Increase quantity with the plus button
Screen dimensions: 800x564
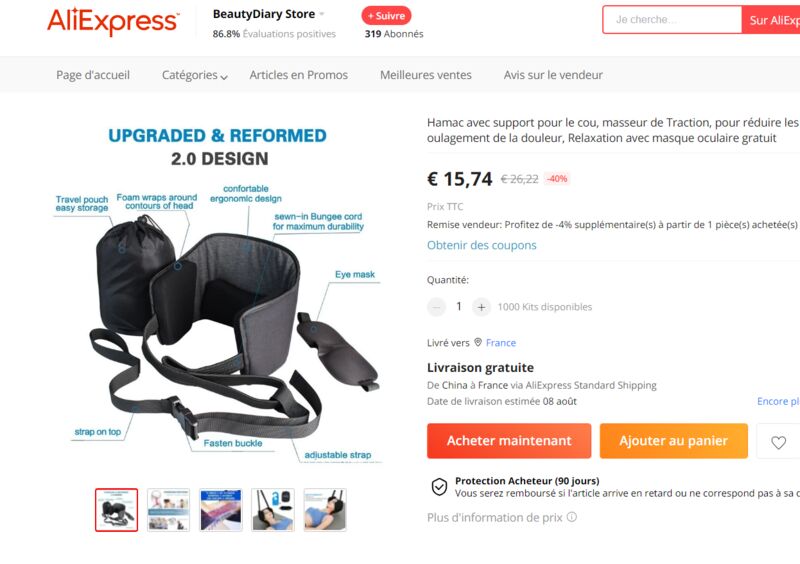481,307
